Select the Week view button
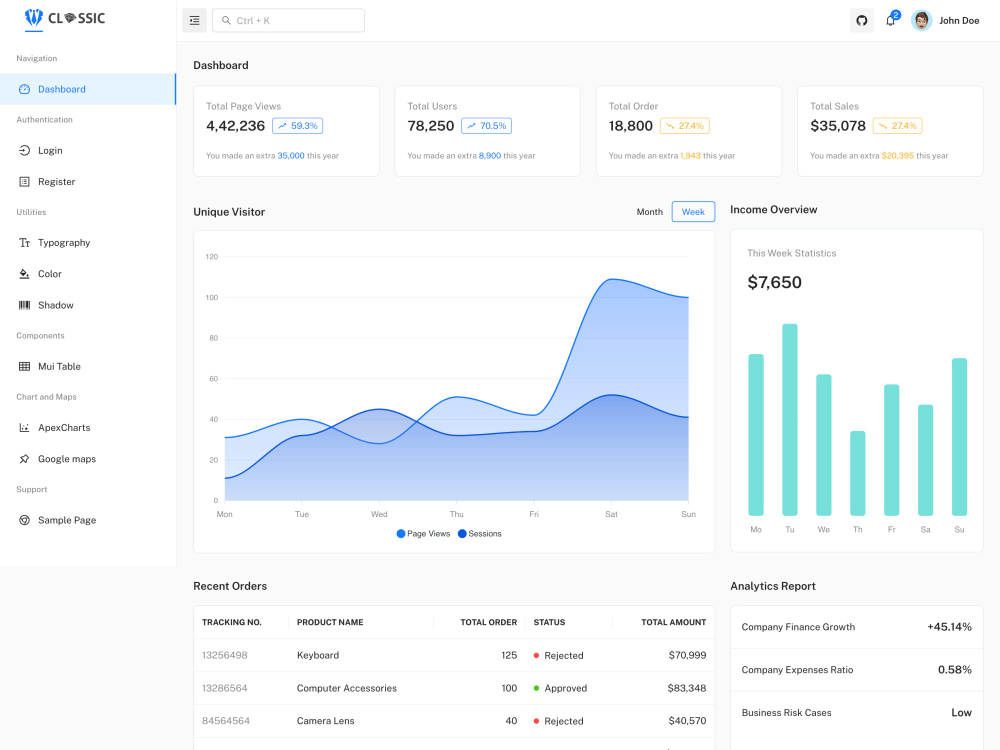This screenshot has height=750, width=1000. [x=693, y=212]
